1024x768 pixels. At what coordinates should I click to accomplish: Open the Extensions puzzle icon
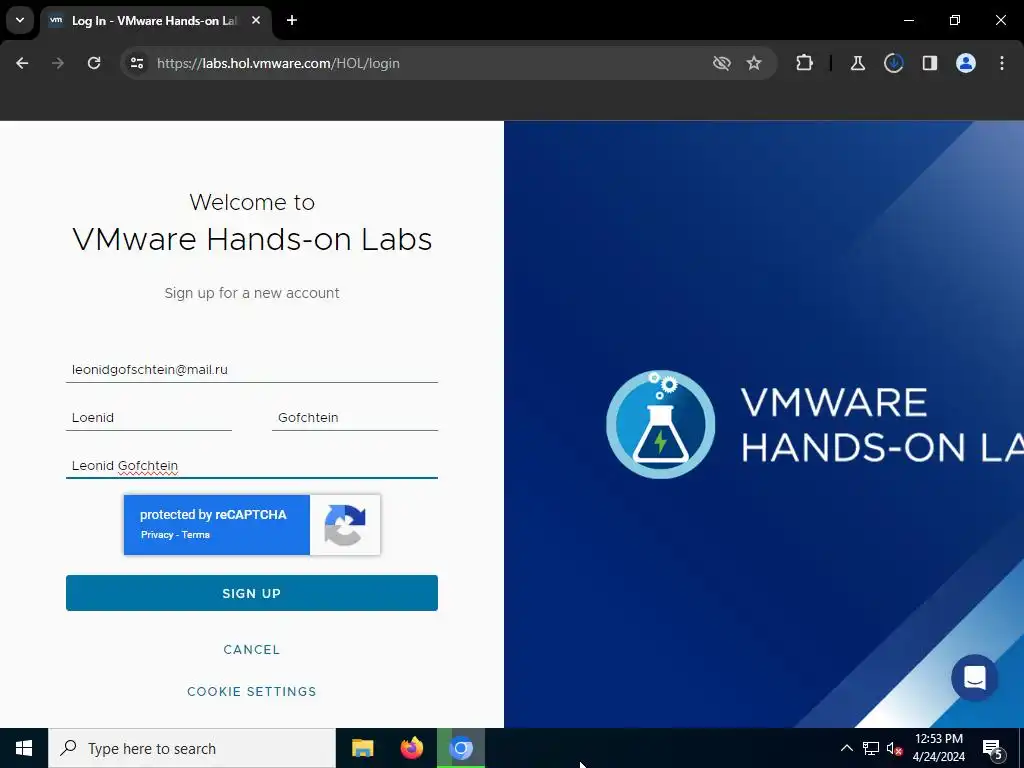click(x=805, y=63)
